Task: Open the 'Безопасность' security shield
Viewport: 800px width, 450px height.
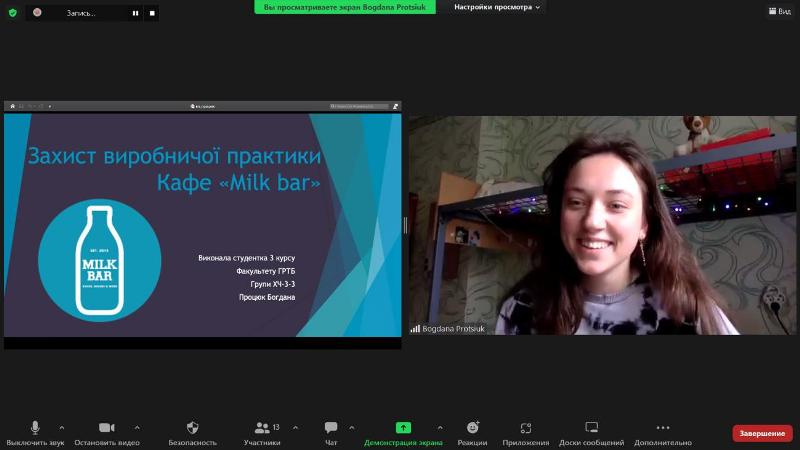Action: point(192,433)
